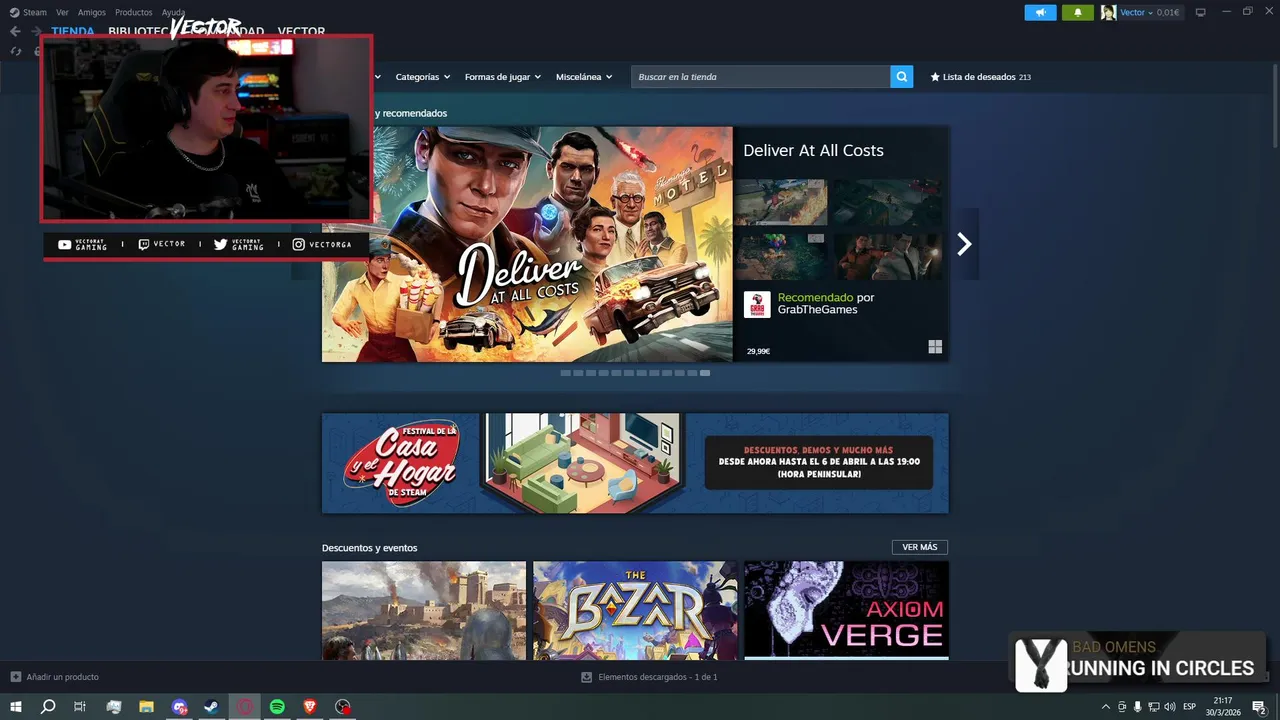Click the volume speaker tray icon
Viewport: 1280px width, 720px height.
click(1170, 707)
